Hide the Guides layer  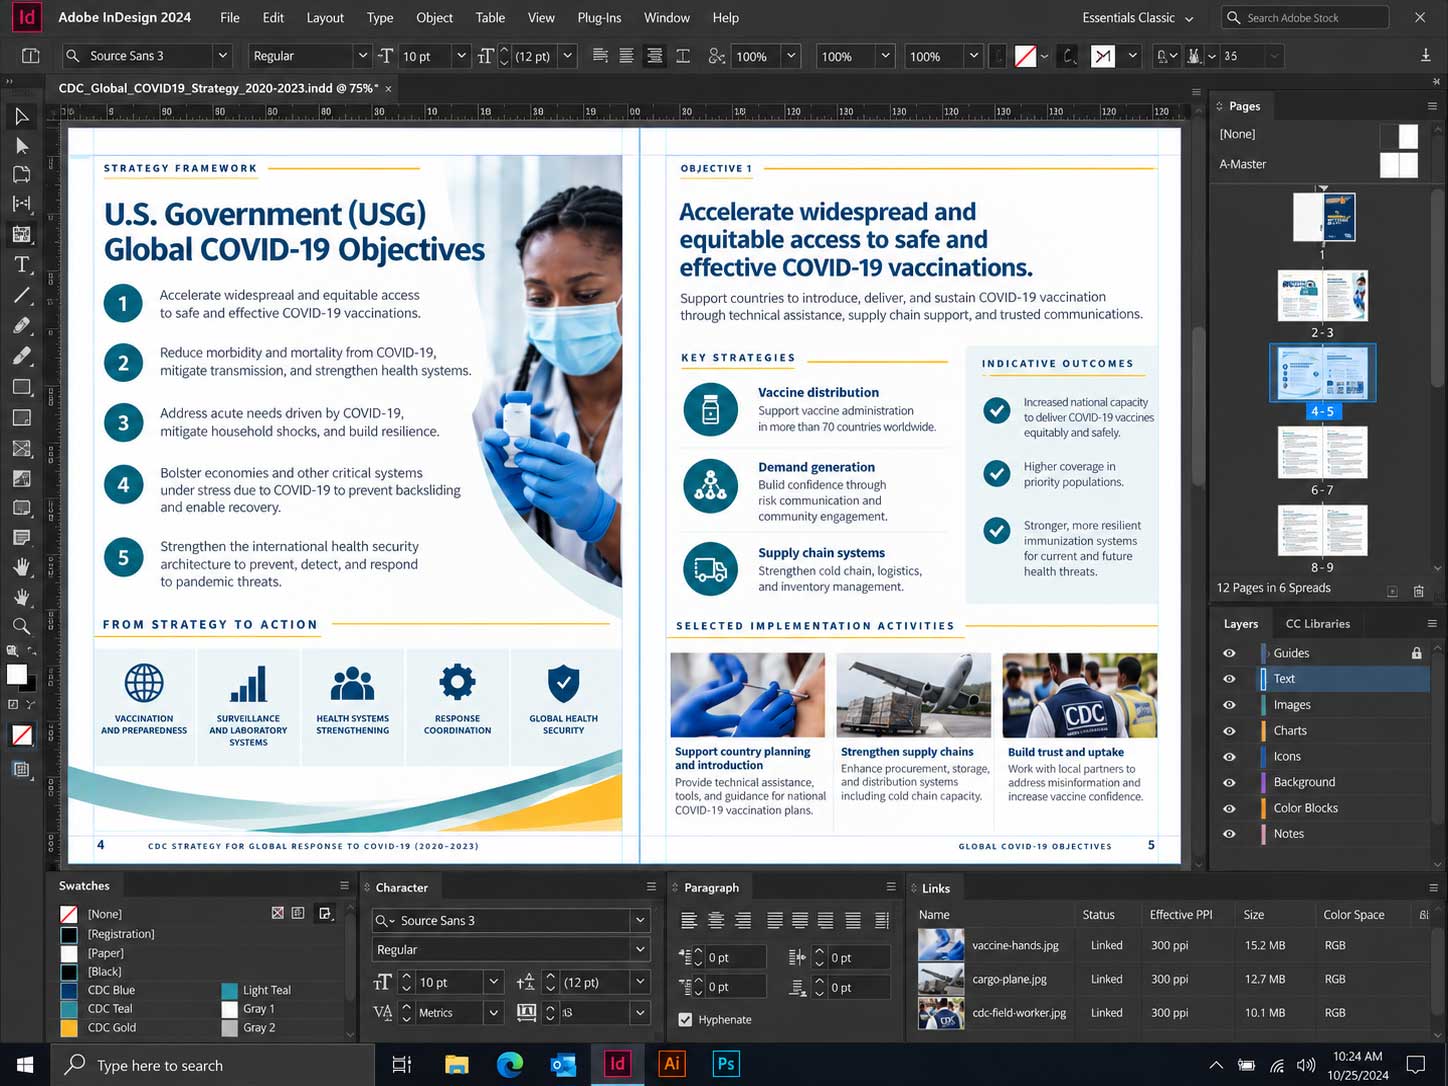point(1229,653)
